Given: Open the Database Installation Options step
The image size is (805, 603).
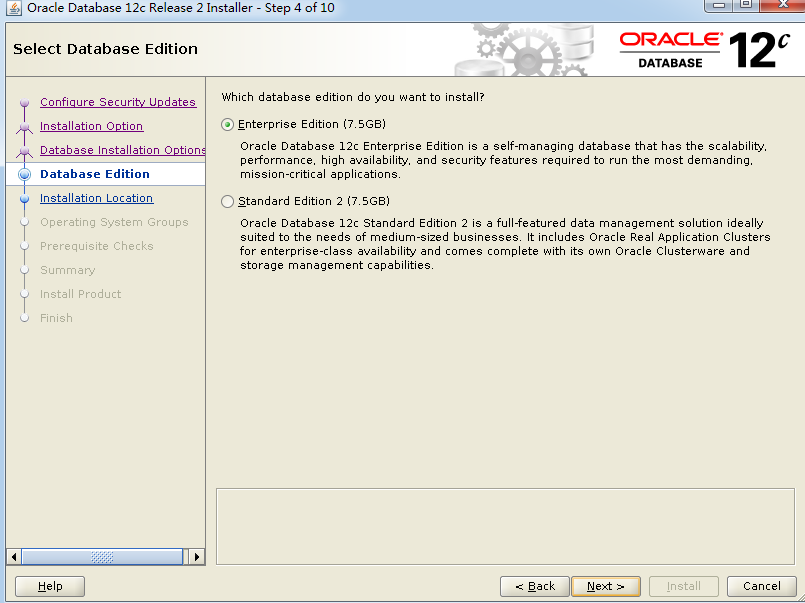Looking at the screenshot, I should point(123,150).
